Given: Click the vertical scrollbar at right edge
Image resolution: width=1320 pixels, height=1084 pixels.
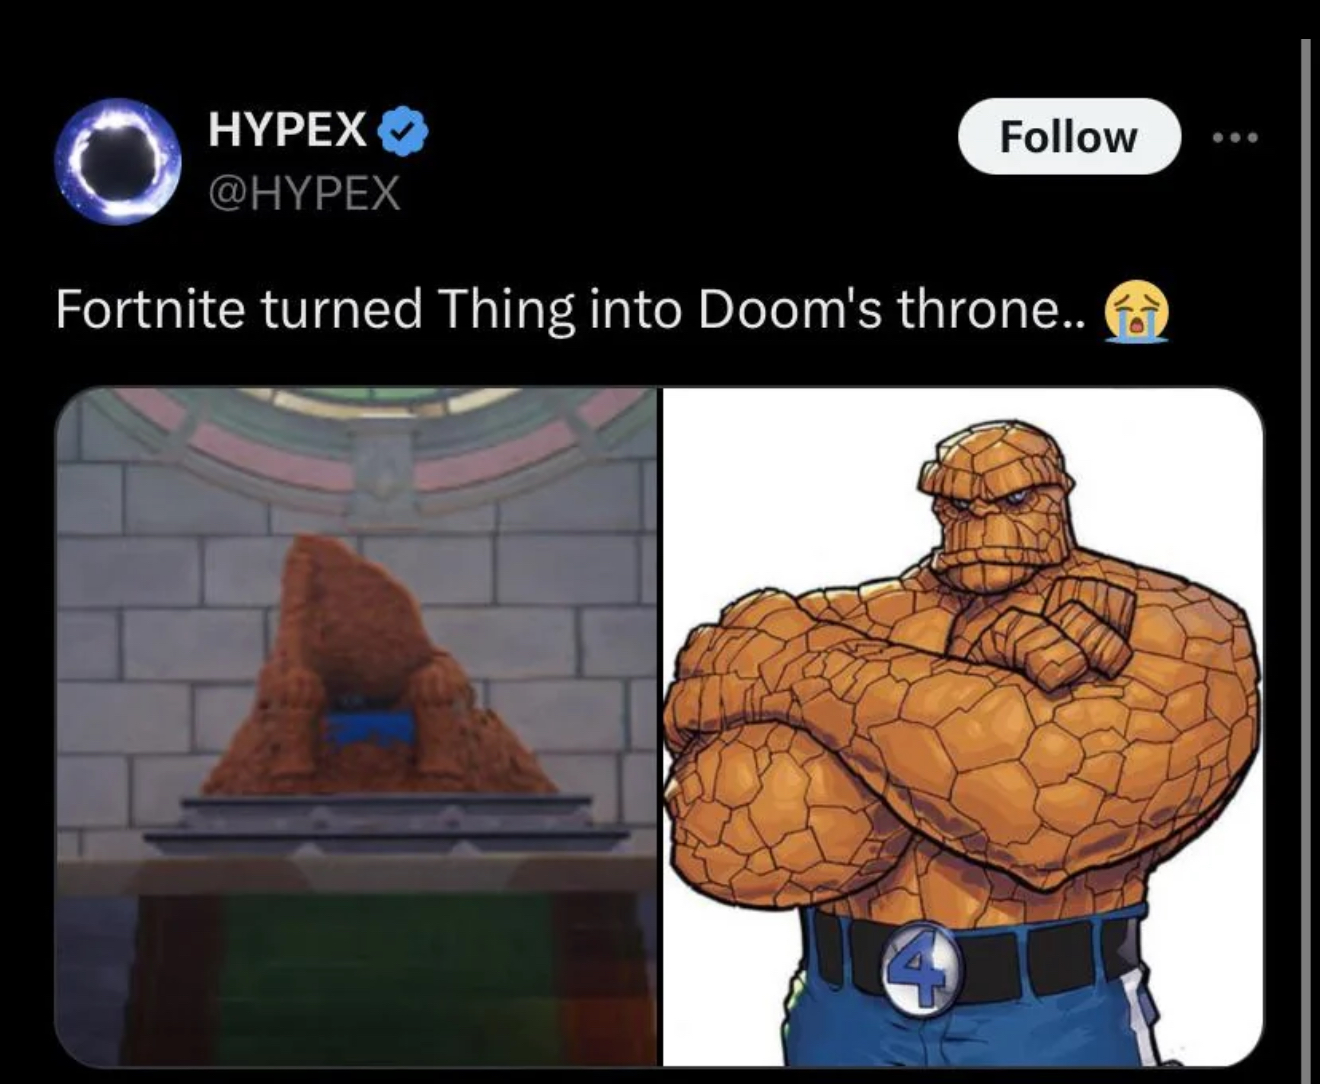Looking at the screenshot, I should 1305,560.
